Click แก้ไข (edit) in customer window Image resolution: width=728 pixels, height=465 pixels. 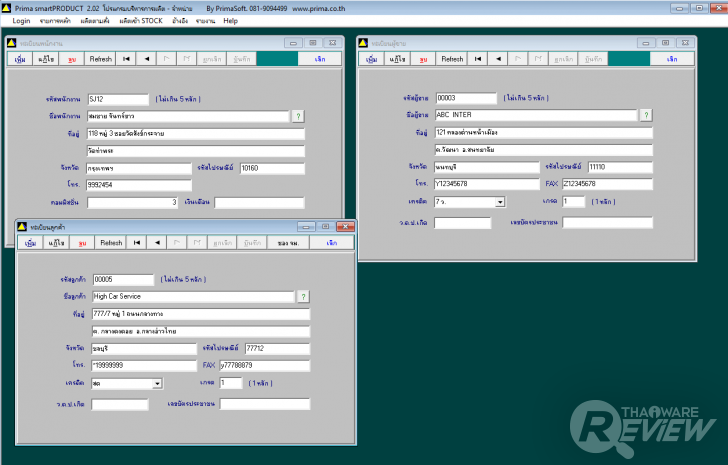56,243
